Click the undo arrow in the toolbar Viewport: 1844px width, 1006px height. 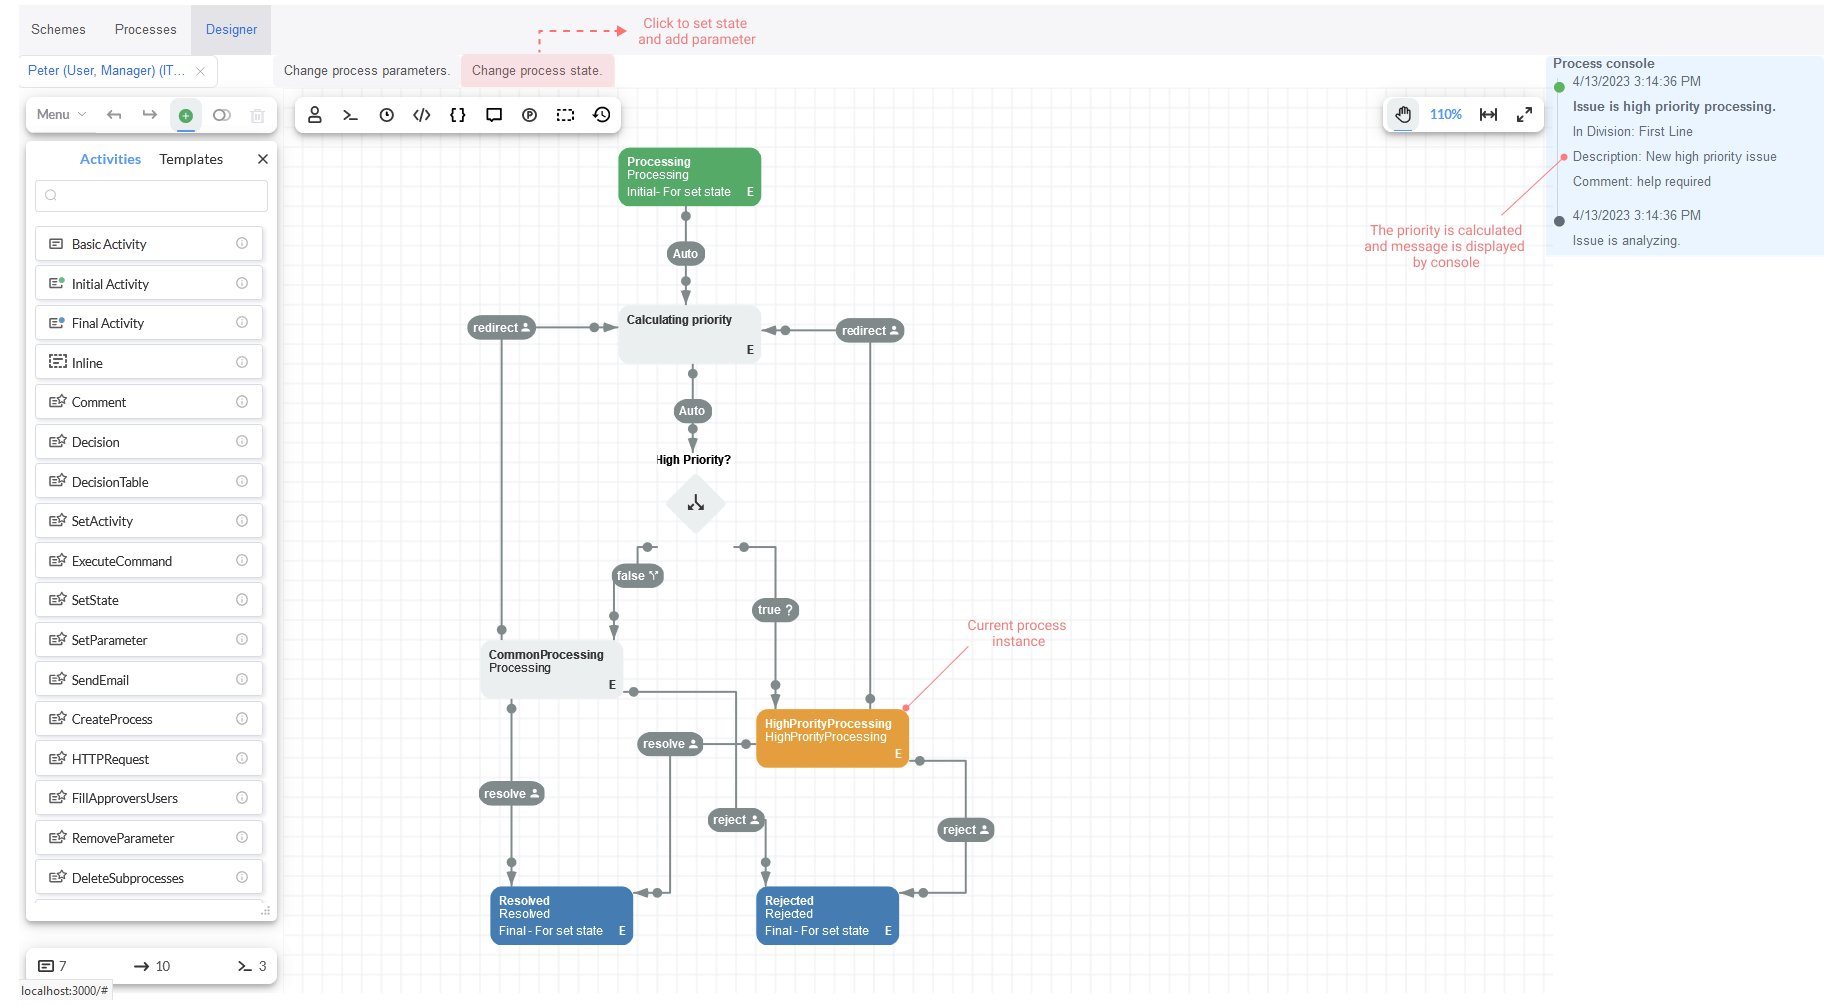[114, 115]
